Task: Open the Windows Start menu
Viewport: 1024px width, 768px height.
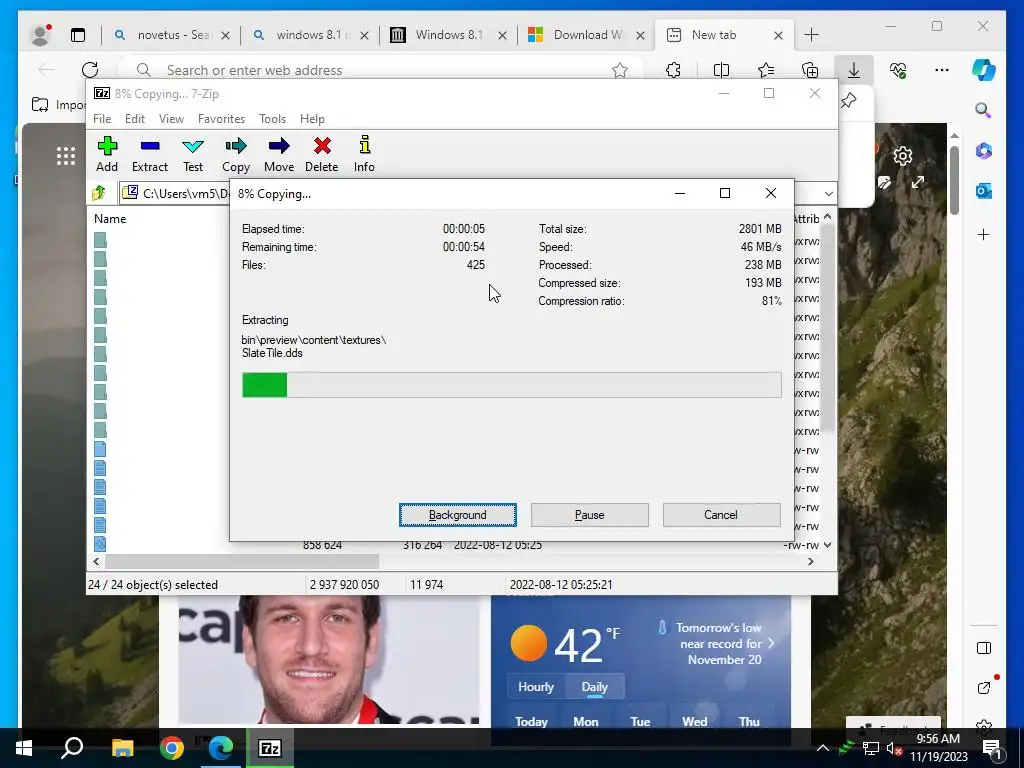Action: pos(24,748)
